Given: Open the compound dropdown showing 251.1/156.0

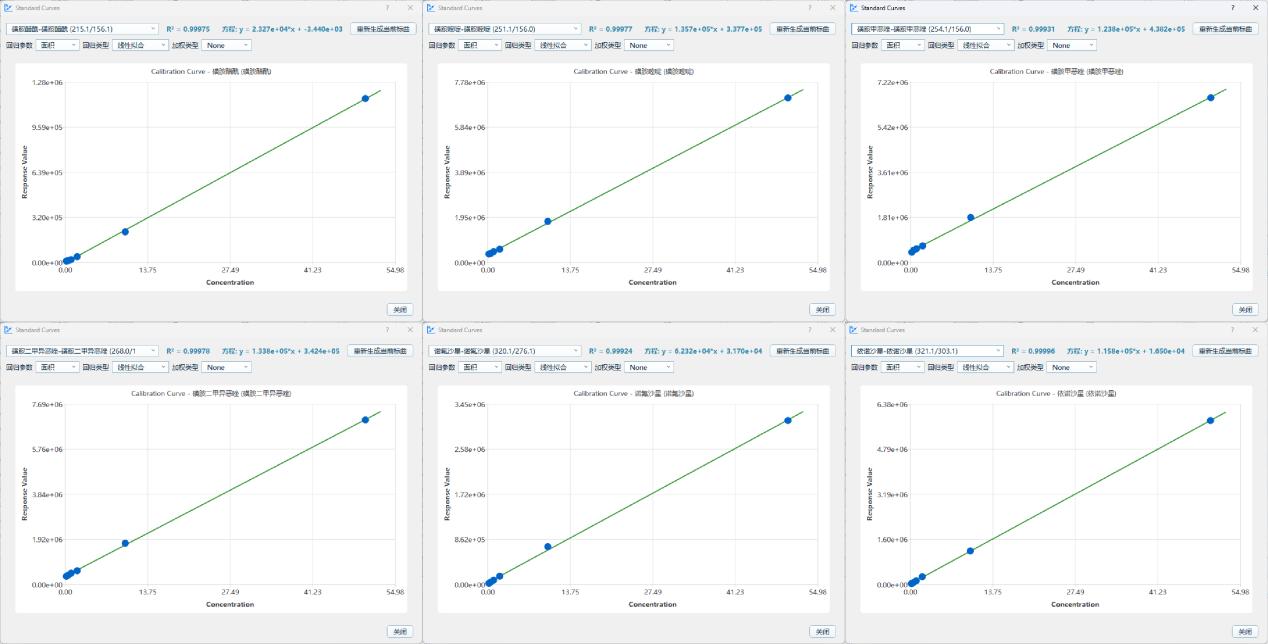Looking at the screenshot, I should point(505,29).
